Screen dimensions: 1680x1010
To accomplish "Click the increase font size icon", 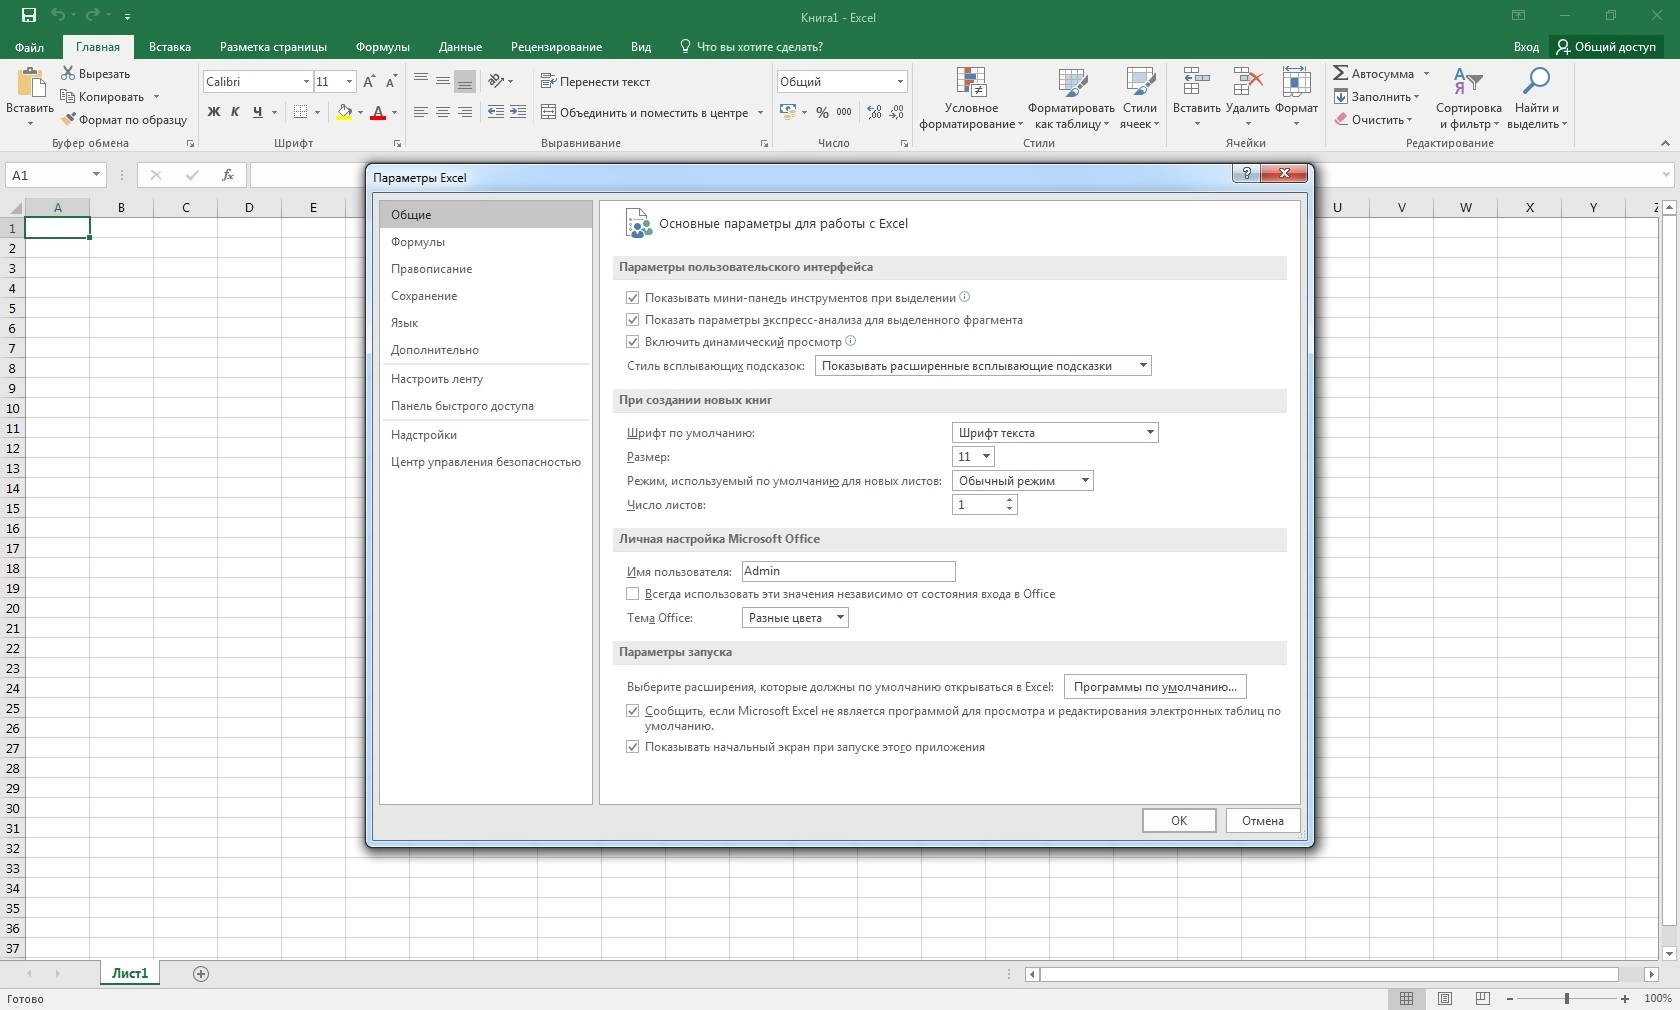I will 369,81.
